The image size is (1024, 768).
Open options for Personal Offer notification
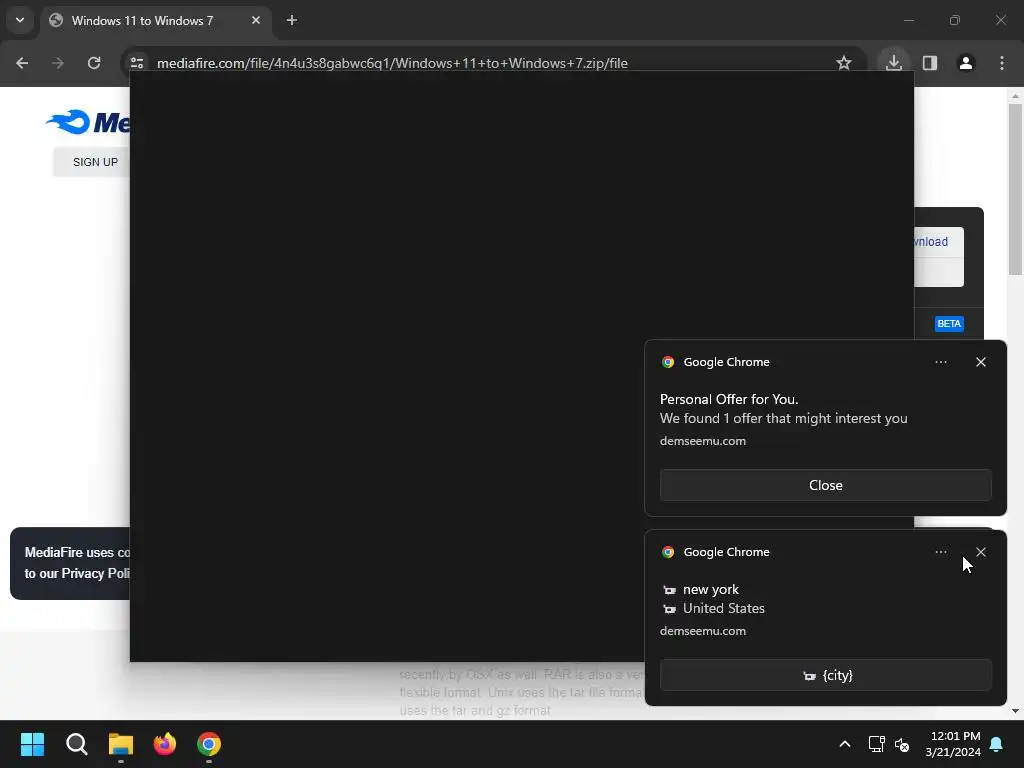940,362
